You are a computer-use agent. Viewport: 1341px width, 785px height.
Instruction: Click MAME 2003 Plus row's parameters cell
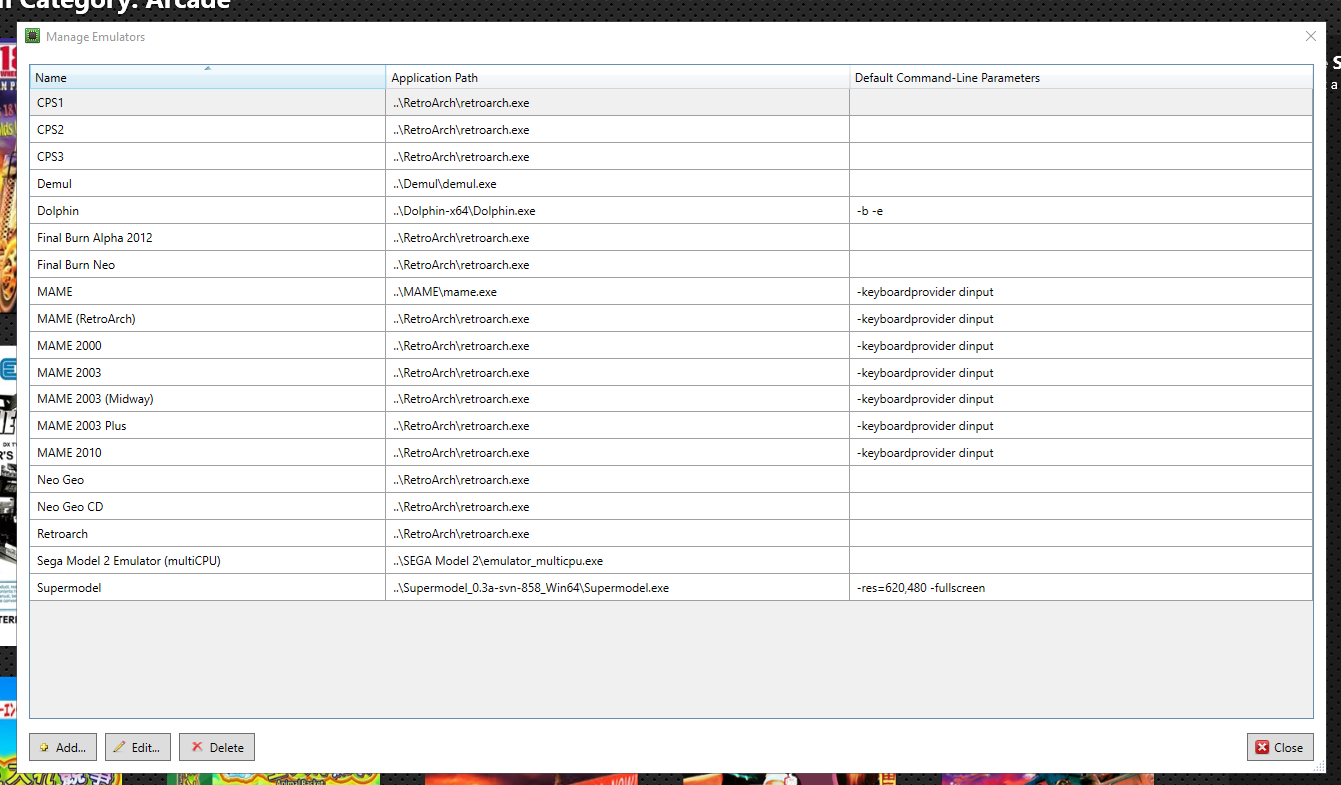click(1081, 425)
